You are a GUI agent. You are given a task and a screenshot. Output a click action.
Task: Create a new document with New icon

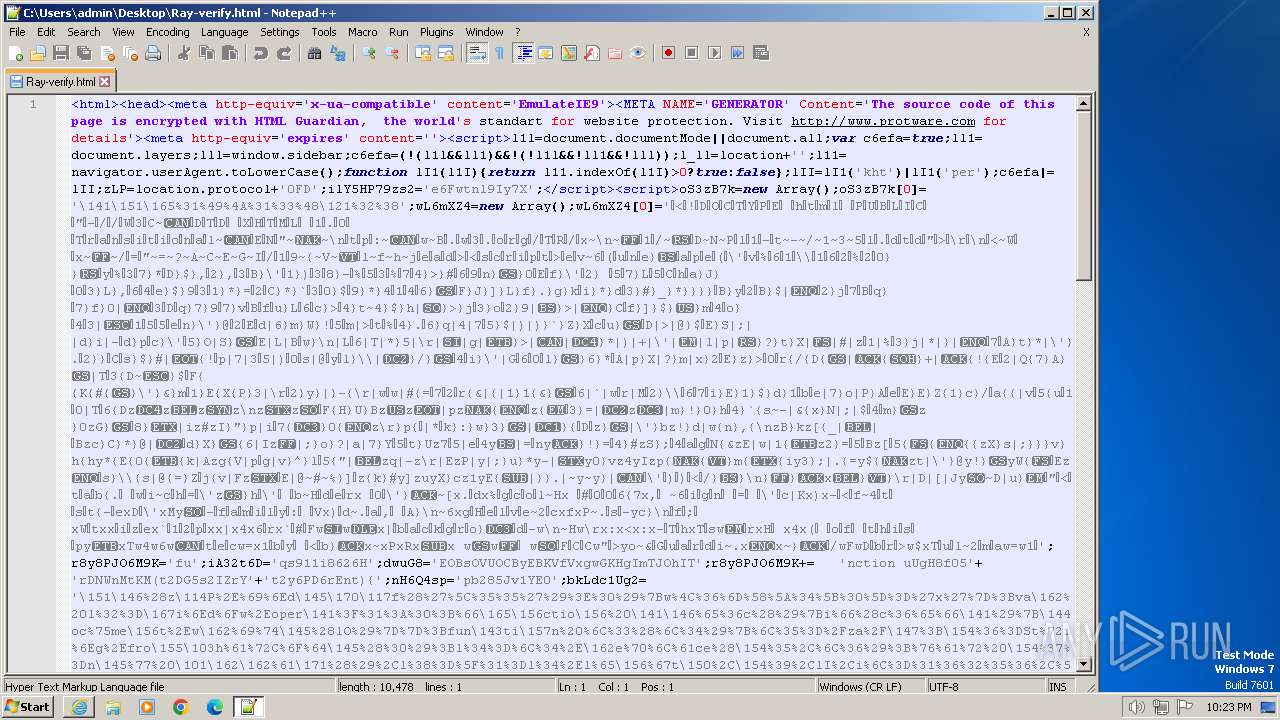[16, 53]
